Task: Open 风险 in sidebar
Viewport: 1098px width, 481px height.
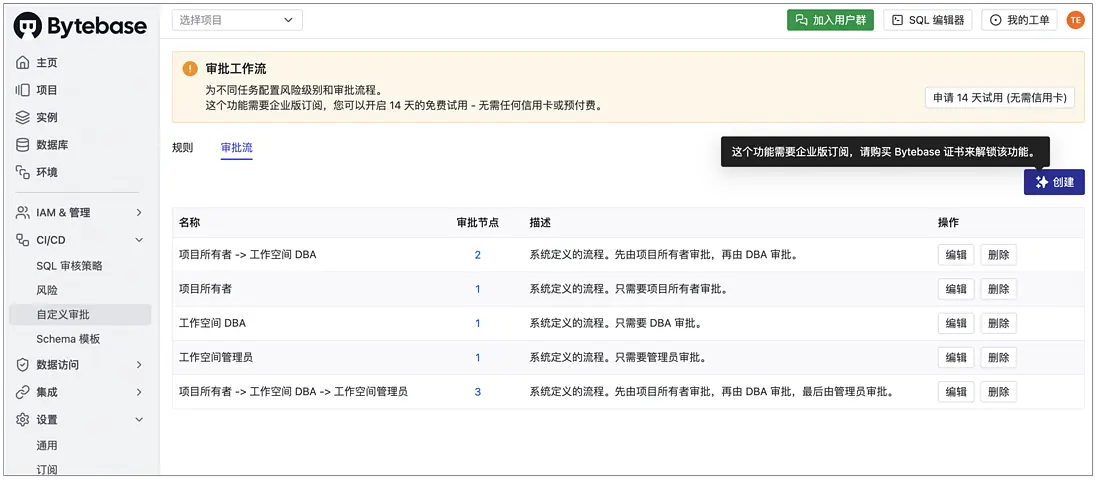Action: click(x=47, y=290)
